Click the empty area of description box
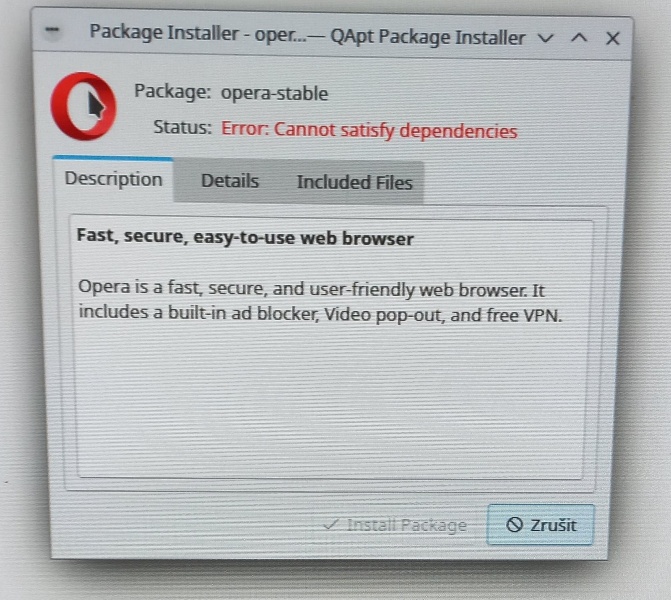The width and height of the screenshot is (671, 600). tap(330, 402)
